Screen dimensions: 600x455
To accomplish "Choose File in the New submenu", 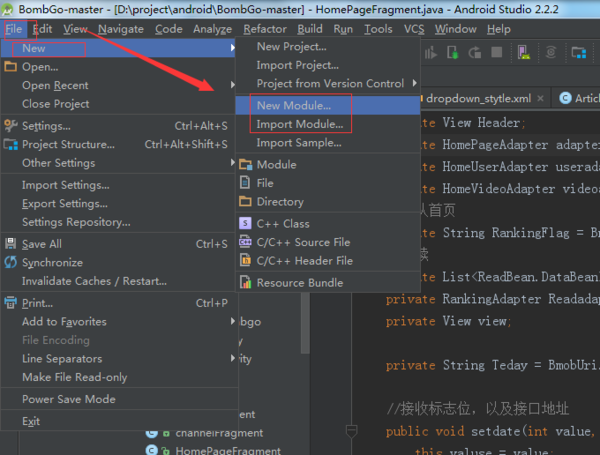I will [328, 183].
